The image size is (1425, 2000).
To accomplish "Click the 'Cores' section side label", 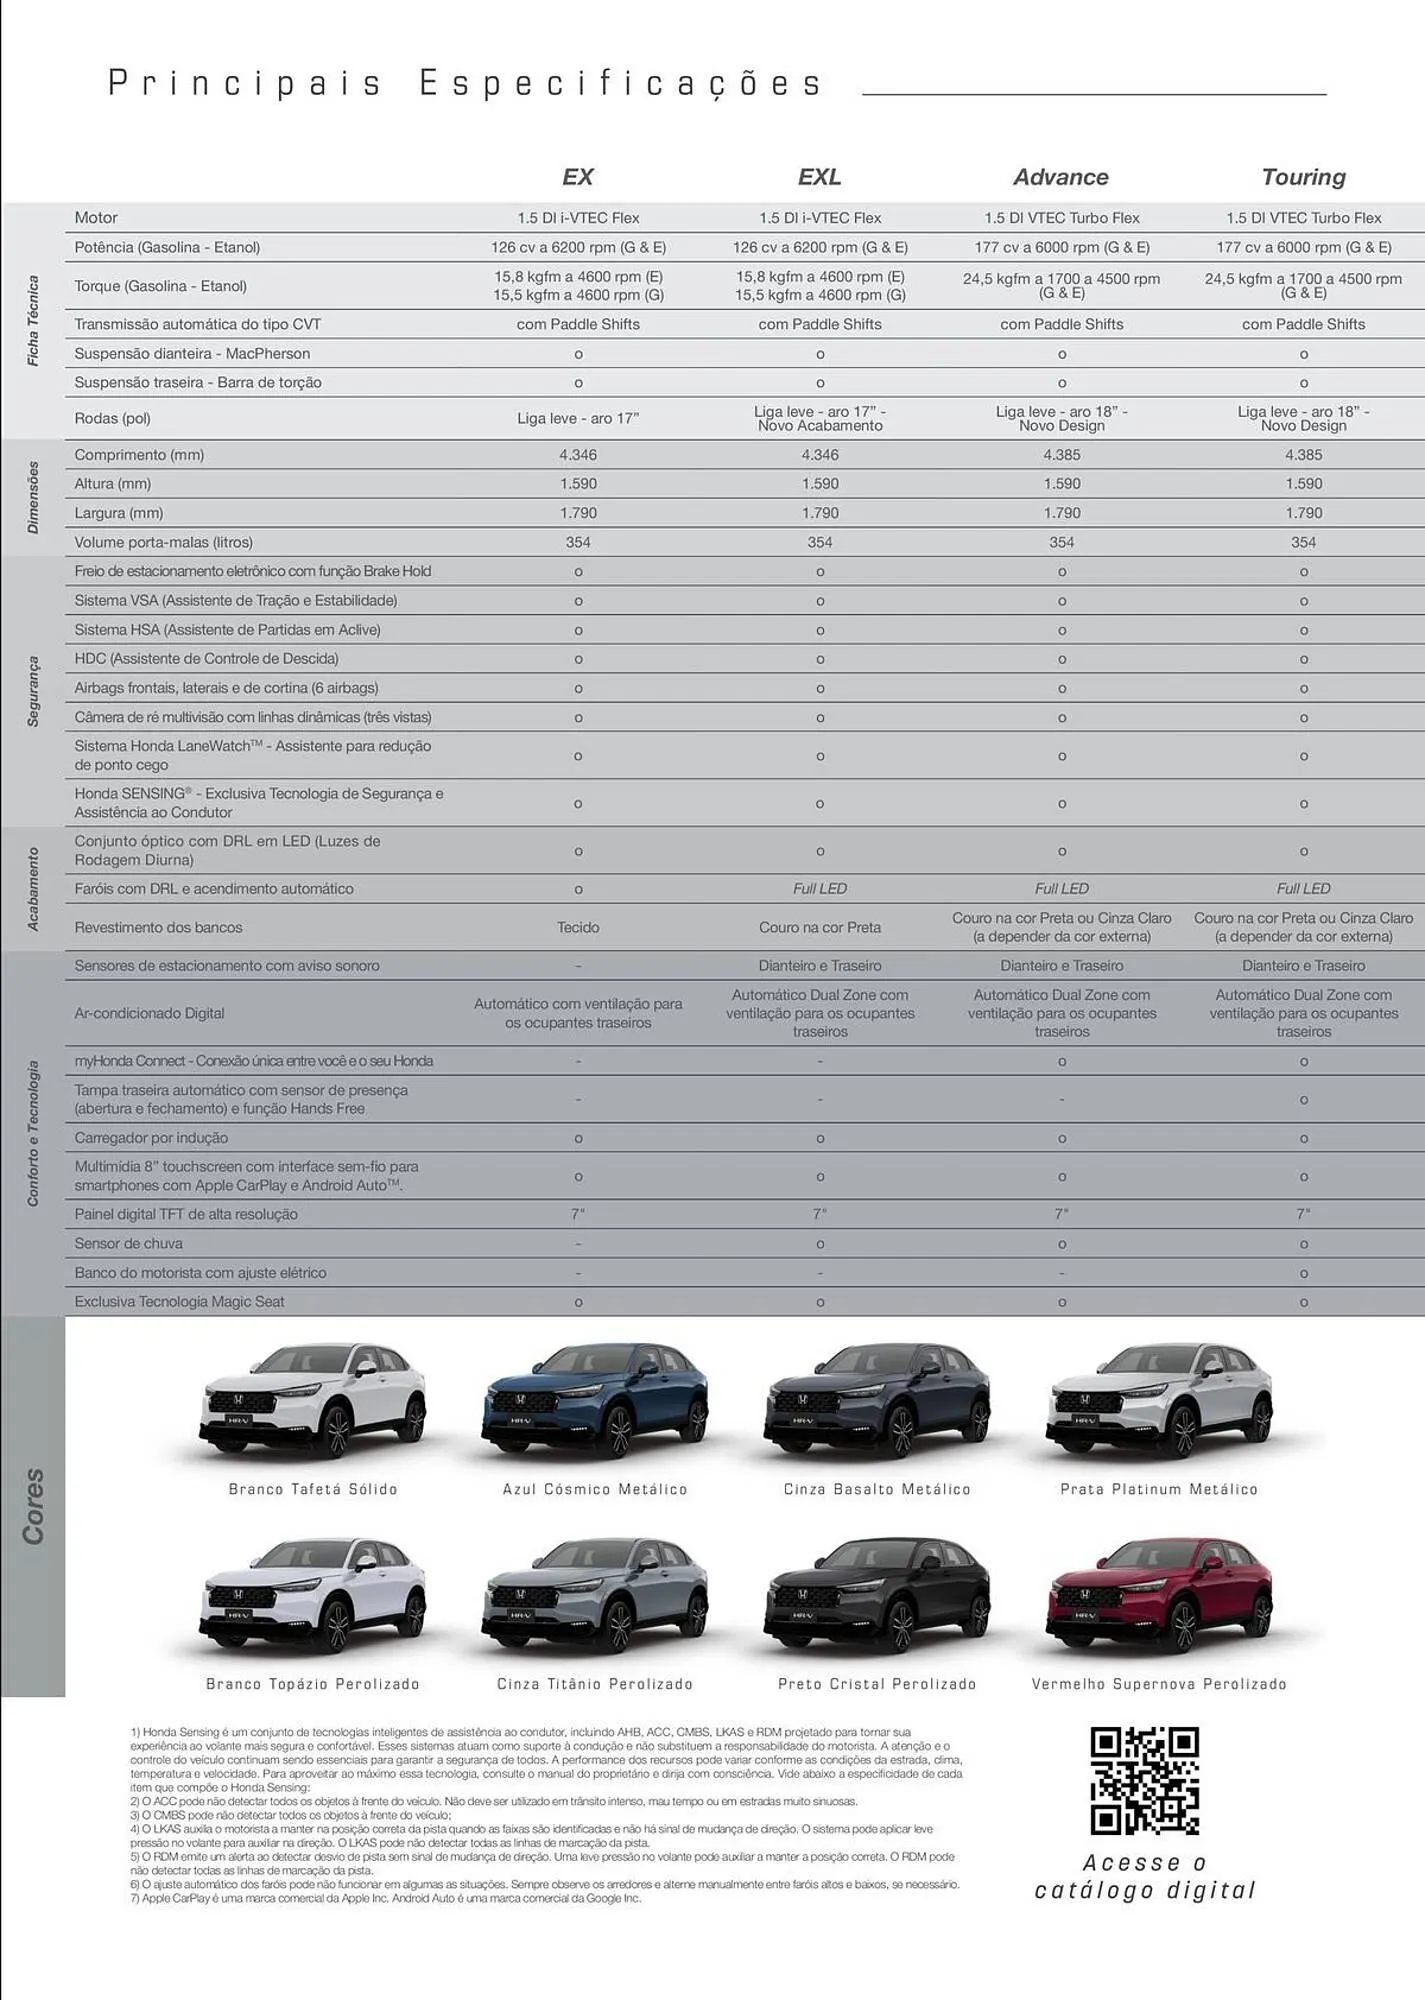I will pos(33,1506).
